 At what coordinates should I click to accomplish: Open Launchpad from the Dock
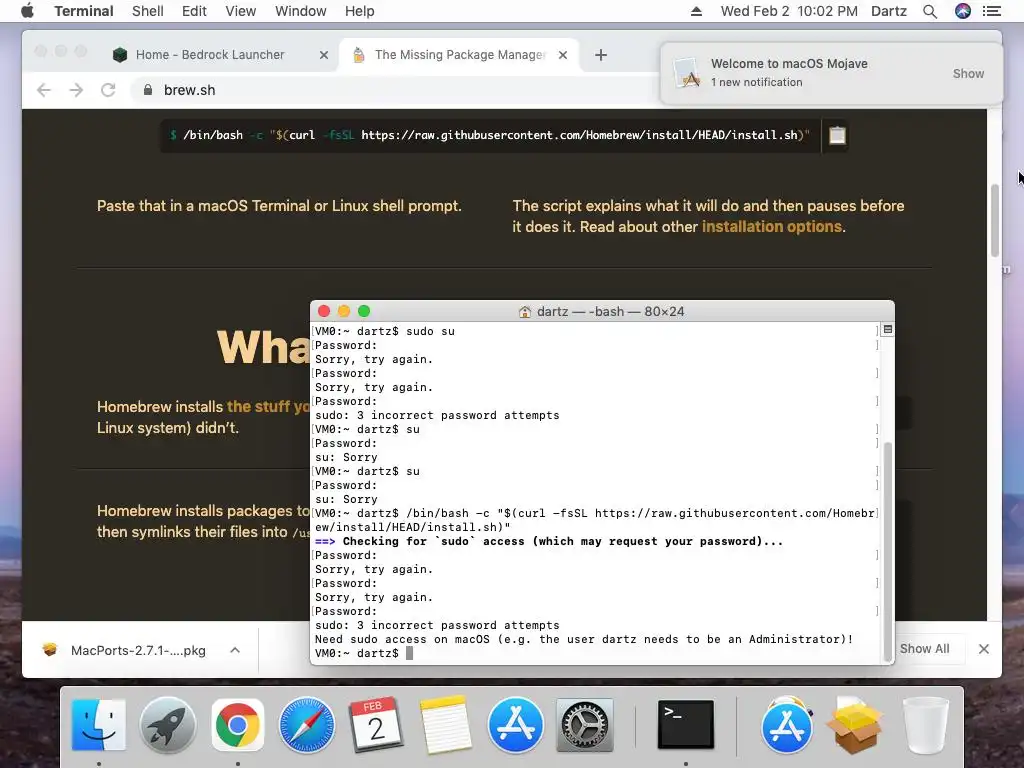click(168, 724)
